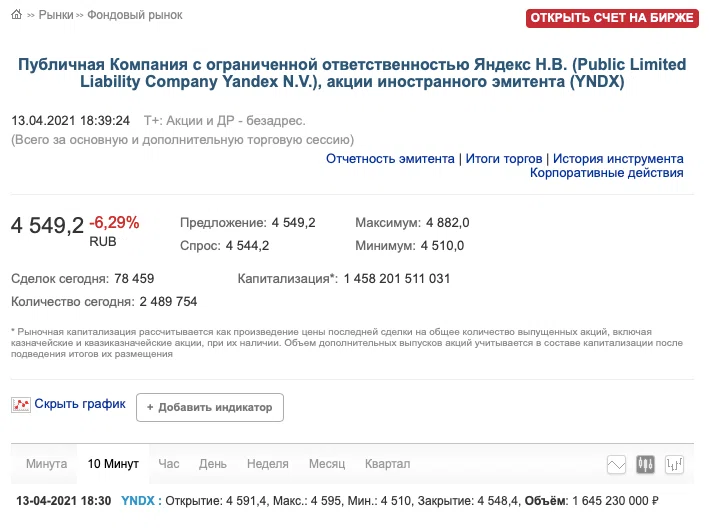Open the Отчетность эмитента link
The height and width of the screenshot is (528, 709).
pos(390,158)
